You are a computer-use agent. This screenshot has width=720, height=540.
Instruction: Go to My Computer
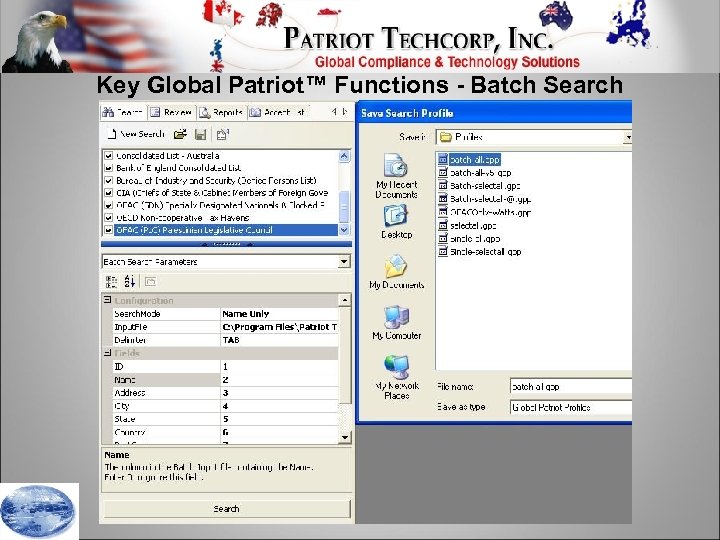click(396, 322)
